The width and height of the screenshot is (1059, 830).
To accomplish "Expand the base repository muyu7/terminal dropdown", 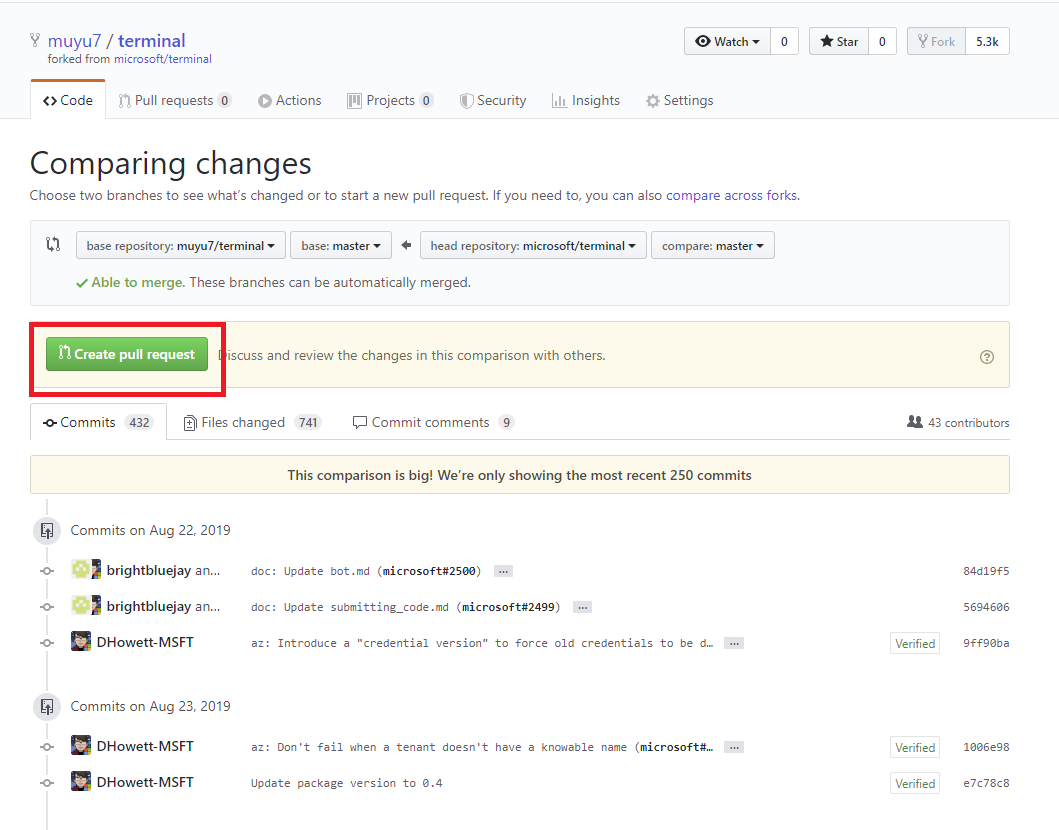I will (180, 246).
